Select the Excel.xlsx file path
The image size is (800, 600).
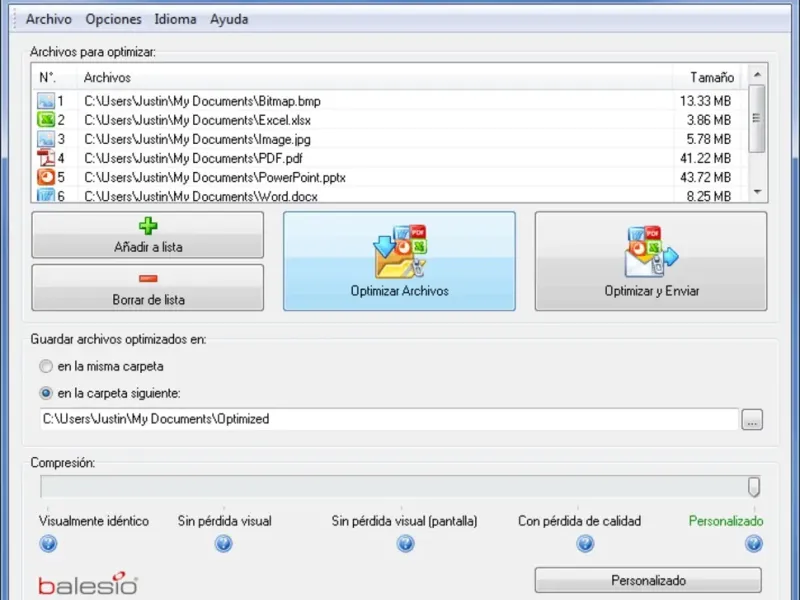click(197, 120)
